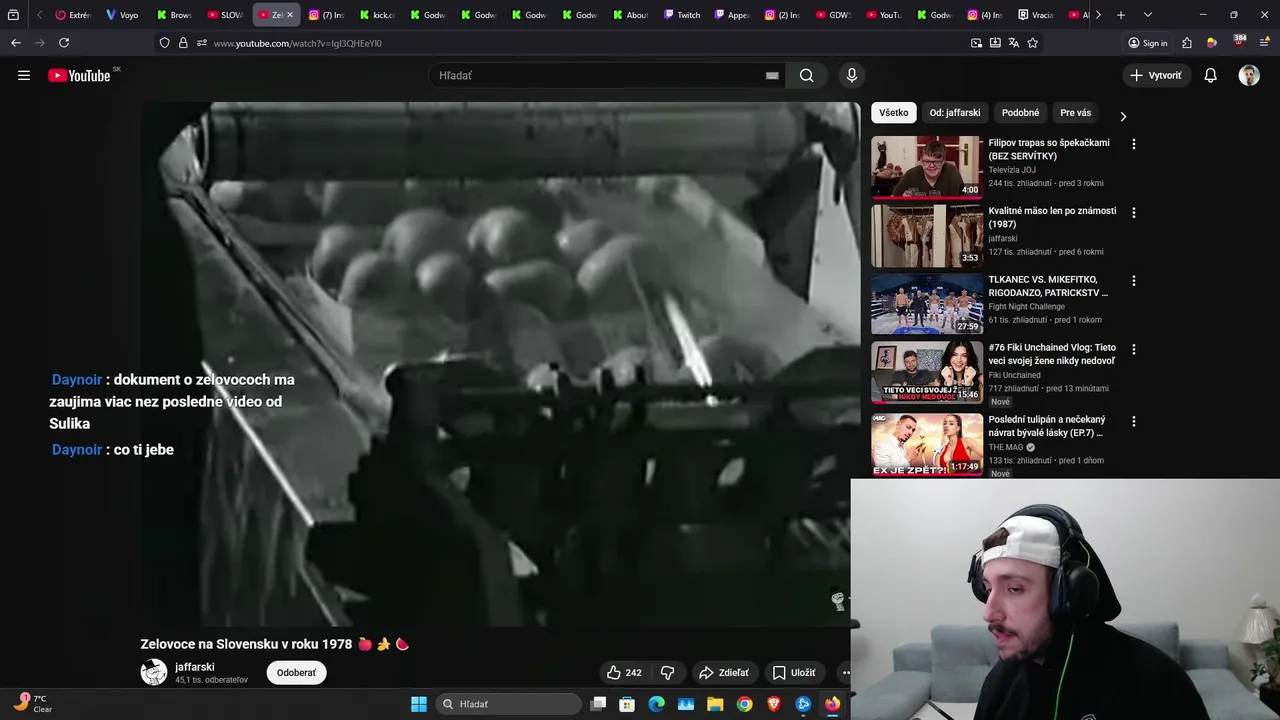Open Microsoft Edge from the taskbar

coord(656,704)
